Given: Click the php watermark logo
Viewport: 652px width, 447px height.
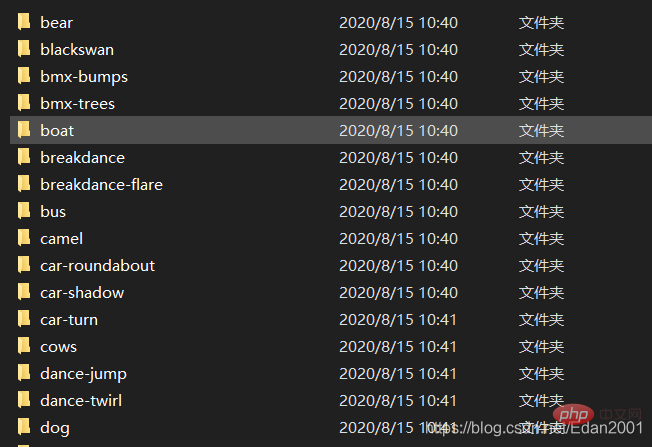Looking at the screenshot, I should [573, 415].
